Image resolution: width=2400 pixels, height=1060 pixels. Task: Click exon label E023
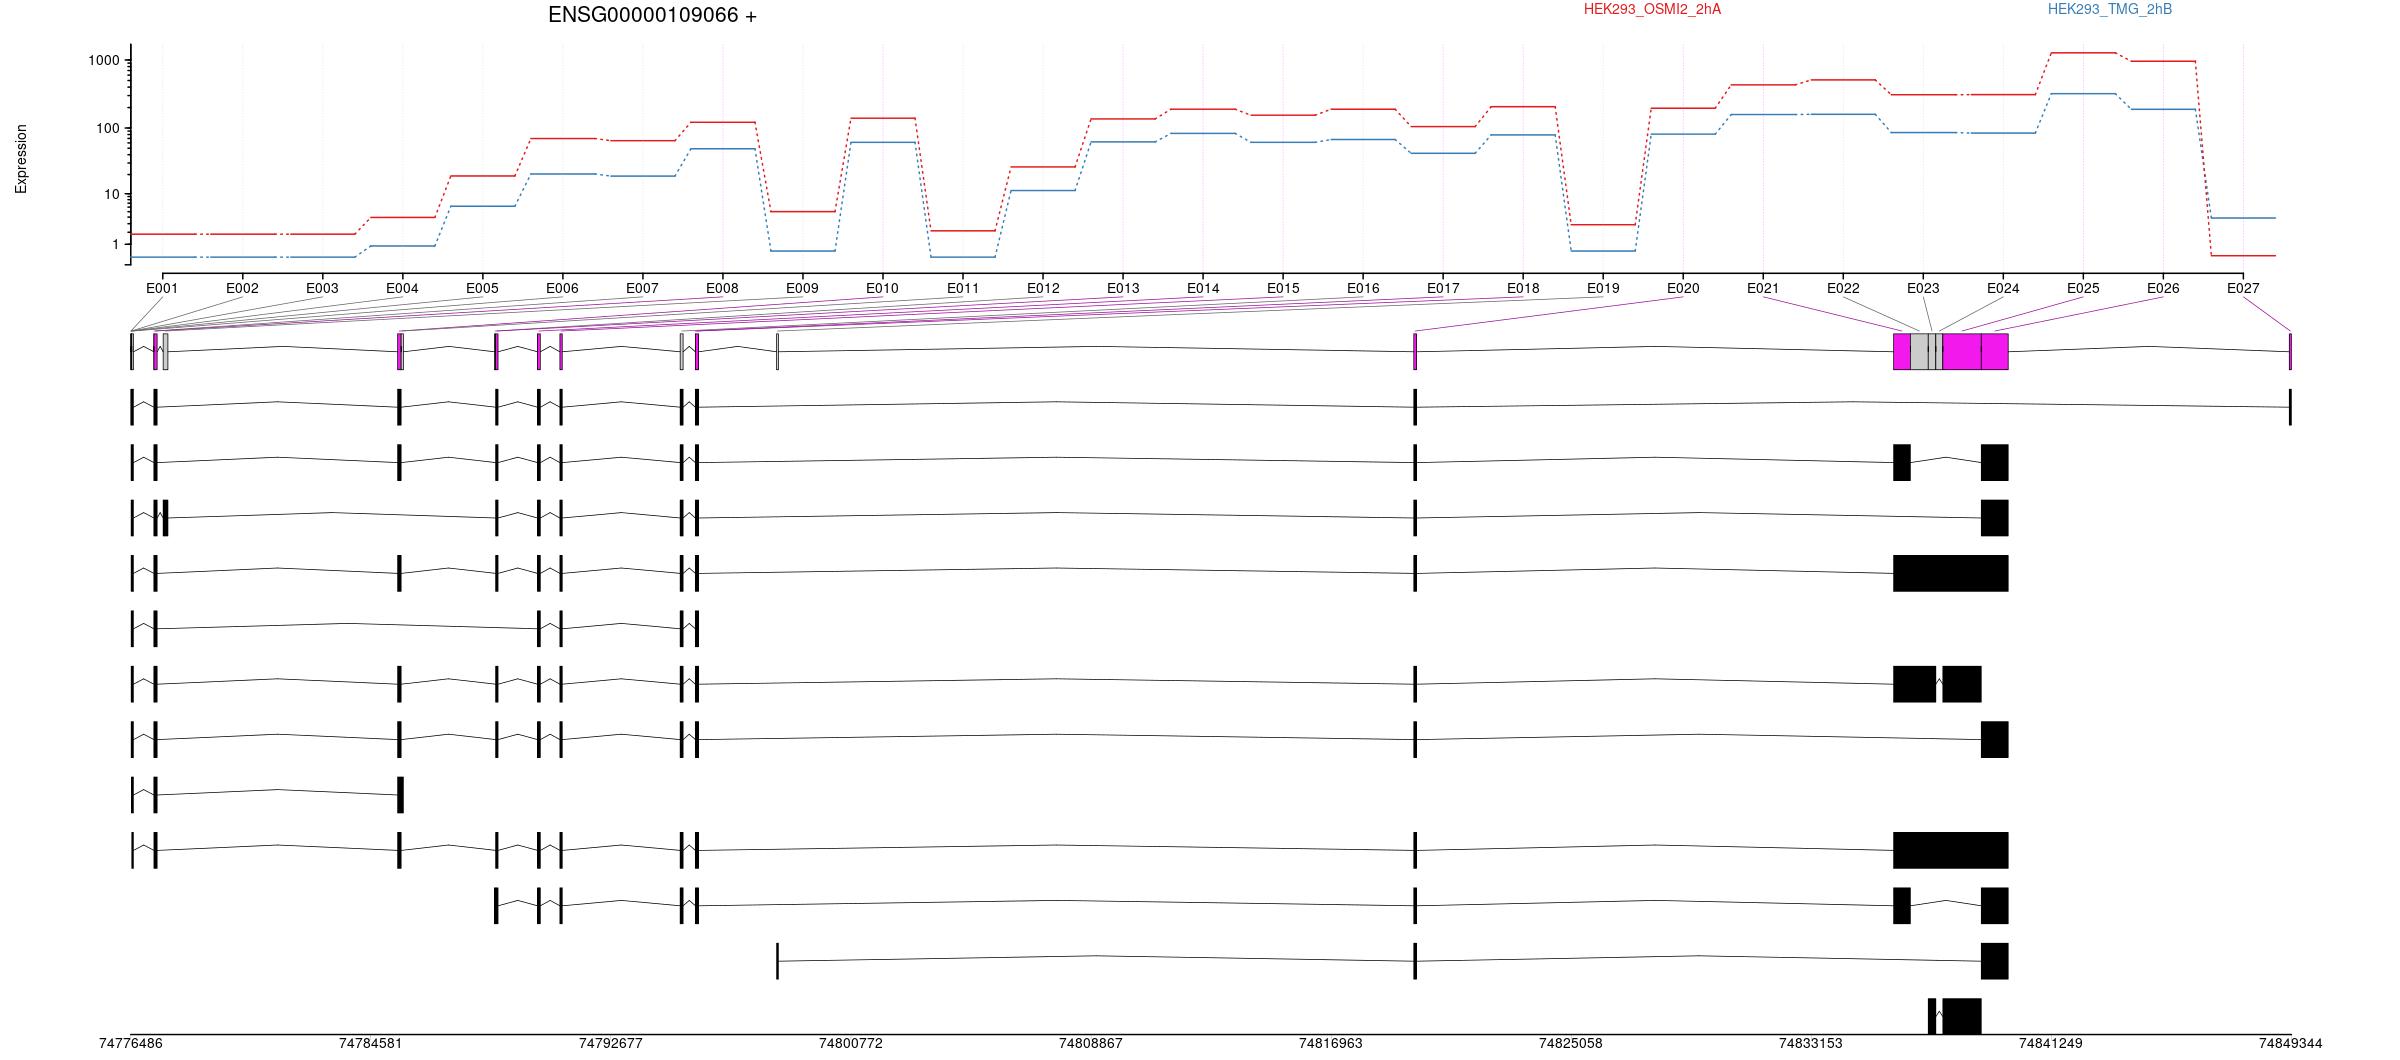tap(1923, 288)
